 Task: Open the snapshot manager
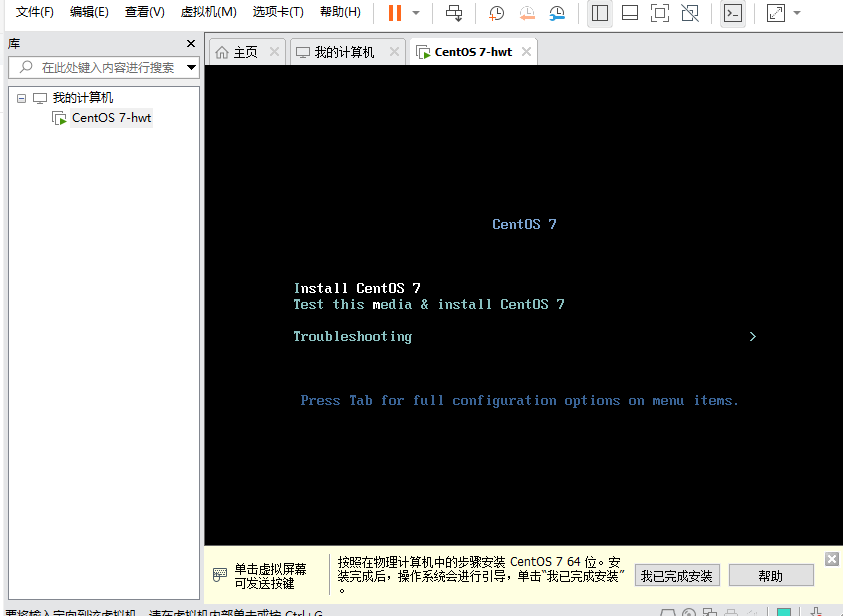pos(557,13)
